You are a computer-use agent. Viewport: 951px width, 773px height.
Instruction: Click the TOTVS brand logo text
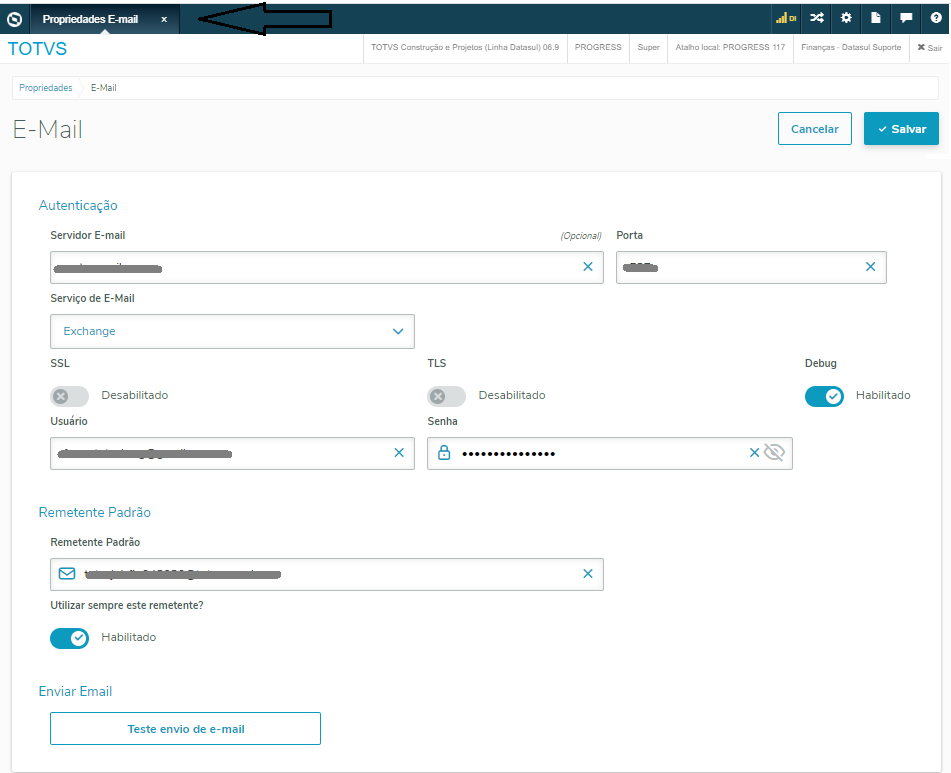[37, 49]
